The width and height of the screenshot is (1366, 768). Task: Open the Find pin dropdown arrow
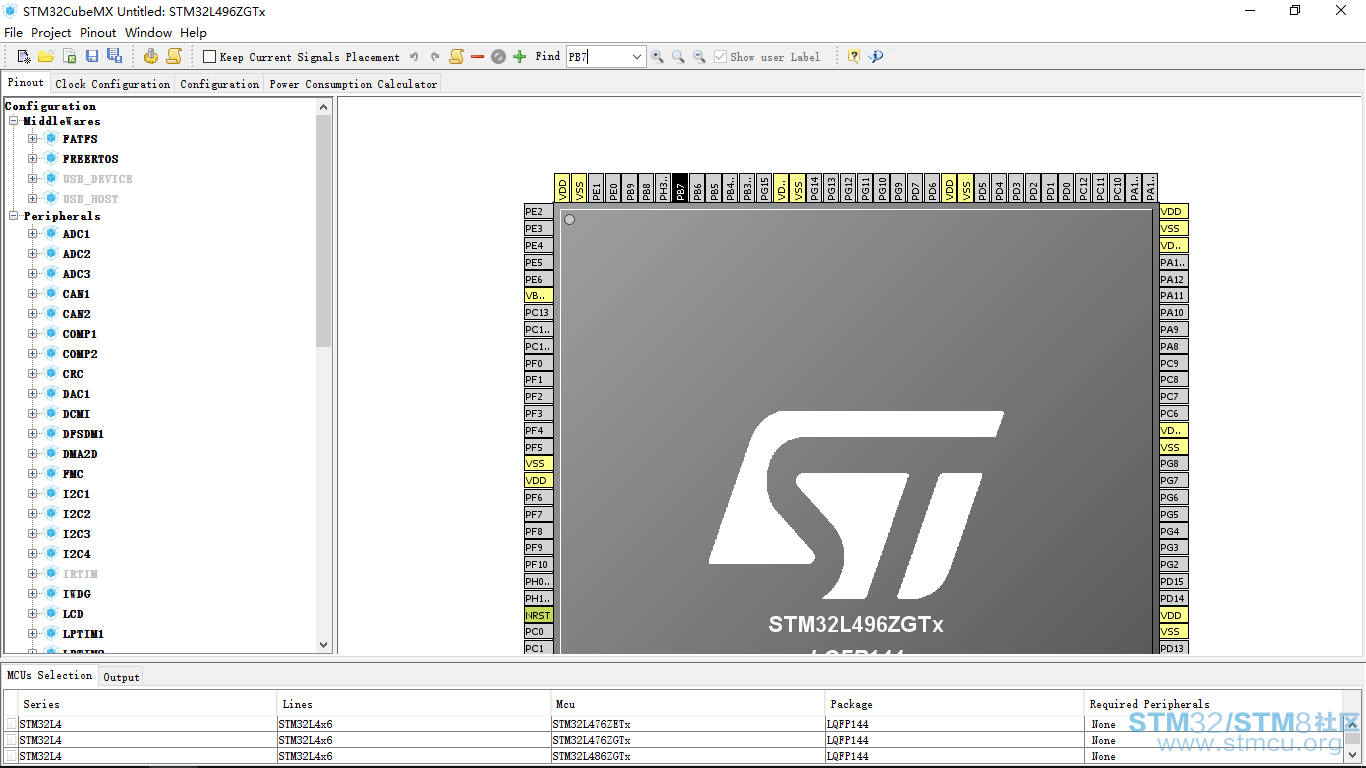[x=637, y=57]
